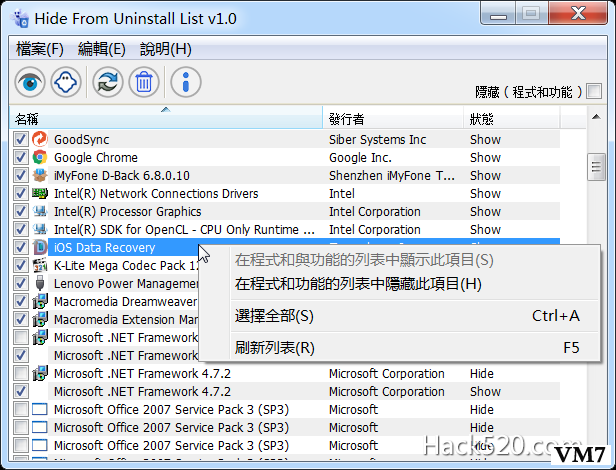Viewport: 616px width, 470px height.
Task: Click publisher Shenzhen iMyFone T...
Action: click(392, 176)
